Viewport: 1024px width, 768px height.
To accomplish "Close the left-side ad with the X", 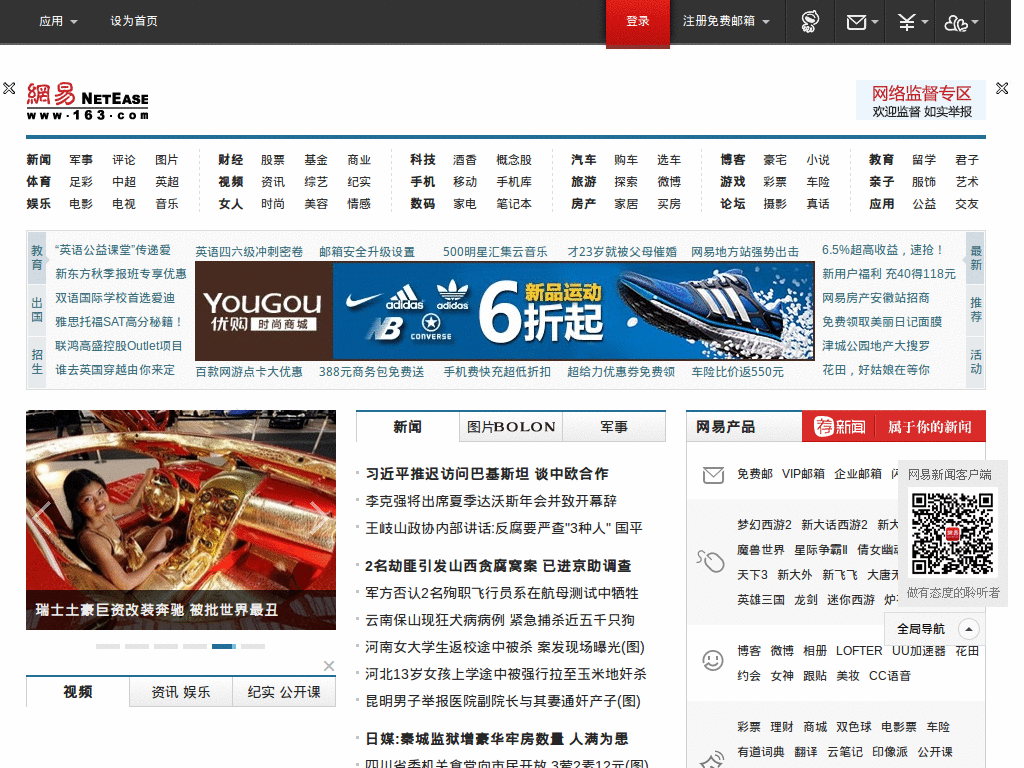I will (9, 88).
